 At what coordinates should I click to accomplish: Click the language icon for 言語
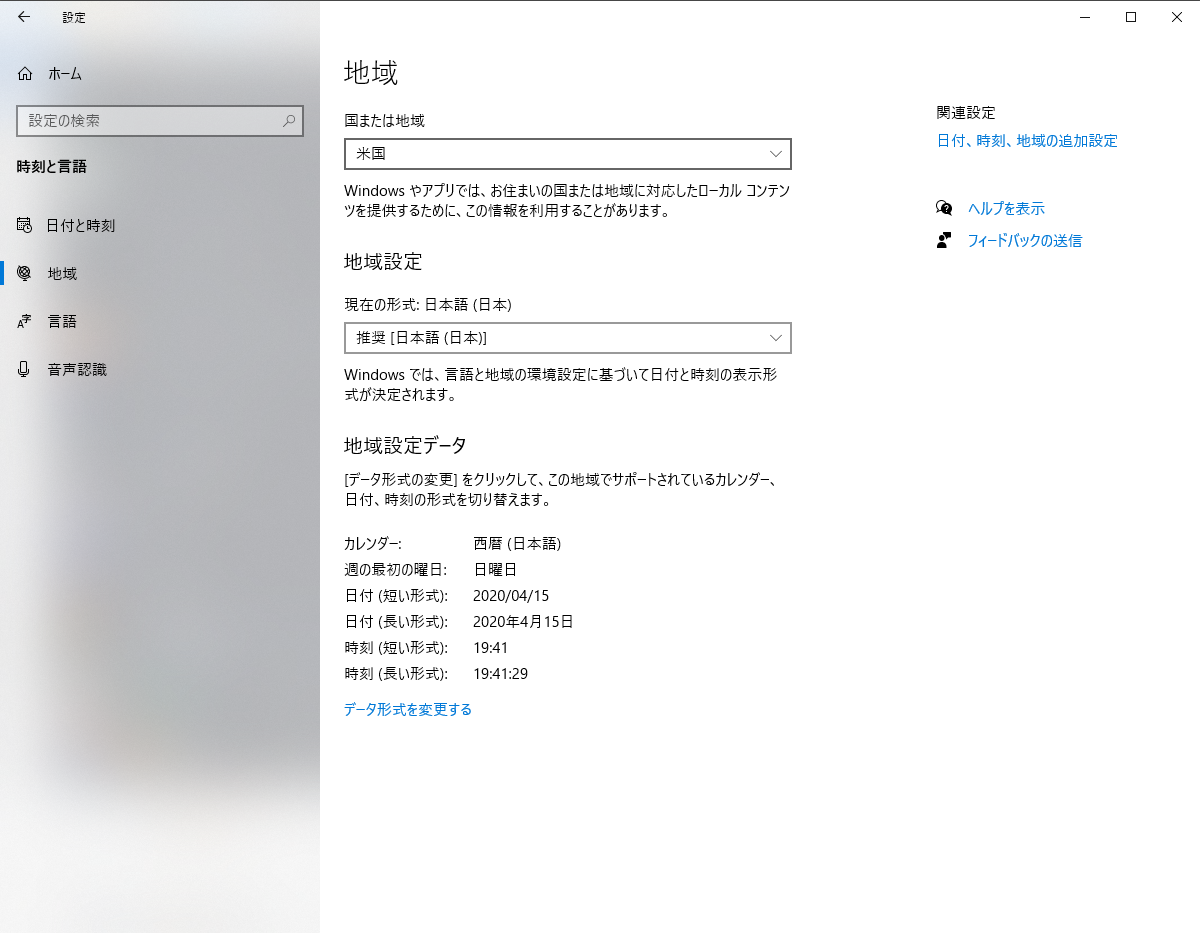click(x=25, y=321)
